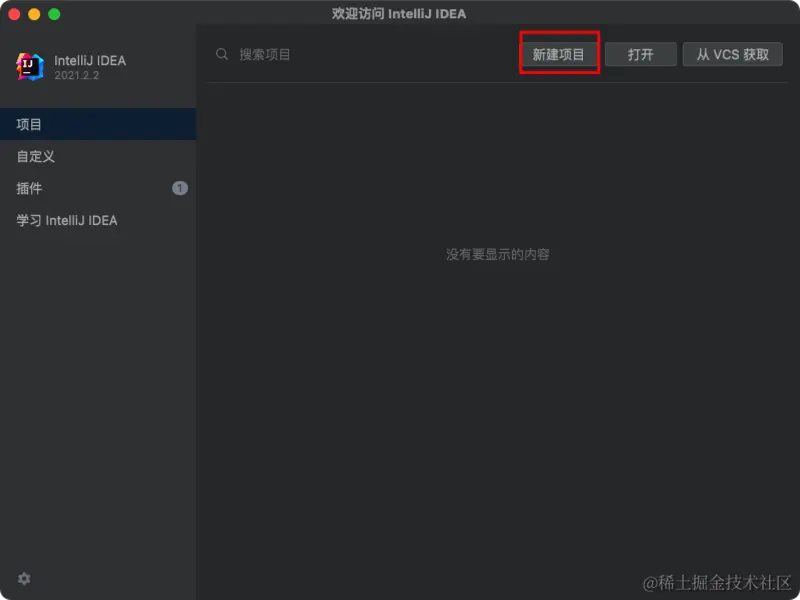Viewport: 800px width, 600px height.
Task: Click the IntelliJ IDEA product name text
Action: coord(90,61)
